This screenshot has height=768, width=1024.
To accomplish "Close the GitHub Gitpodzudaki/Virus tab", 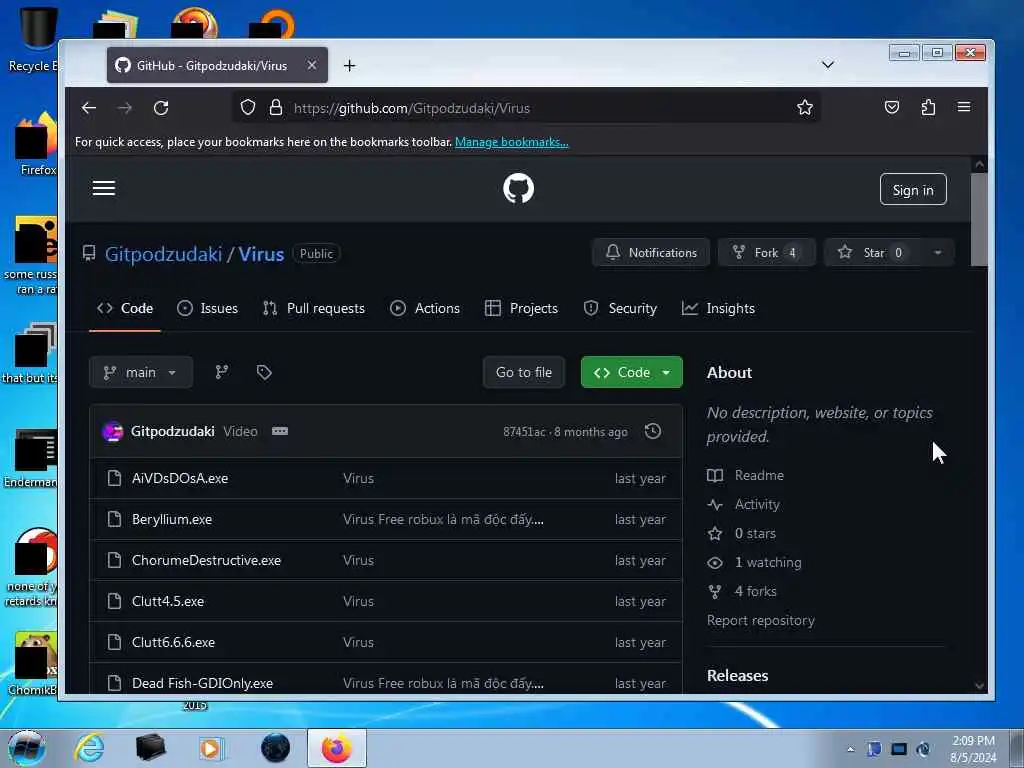I will click(312, 65).
